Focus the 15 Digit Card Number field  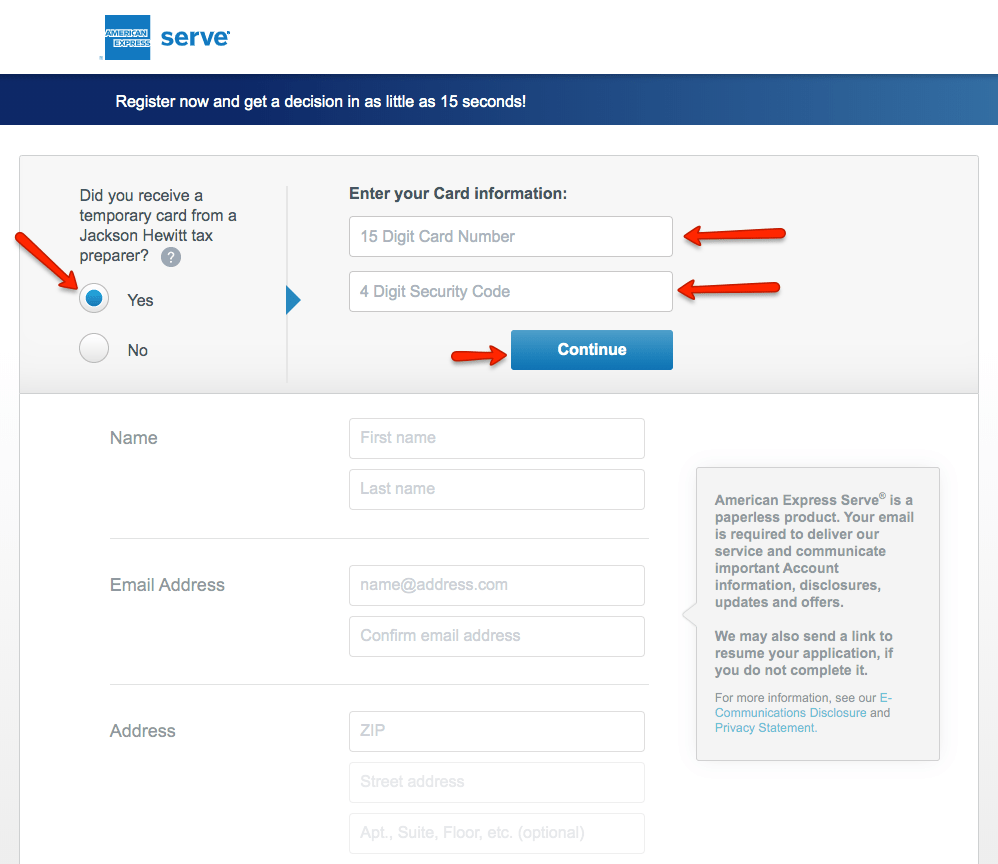tap(510, 237)
